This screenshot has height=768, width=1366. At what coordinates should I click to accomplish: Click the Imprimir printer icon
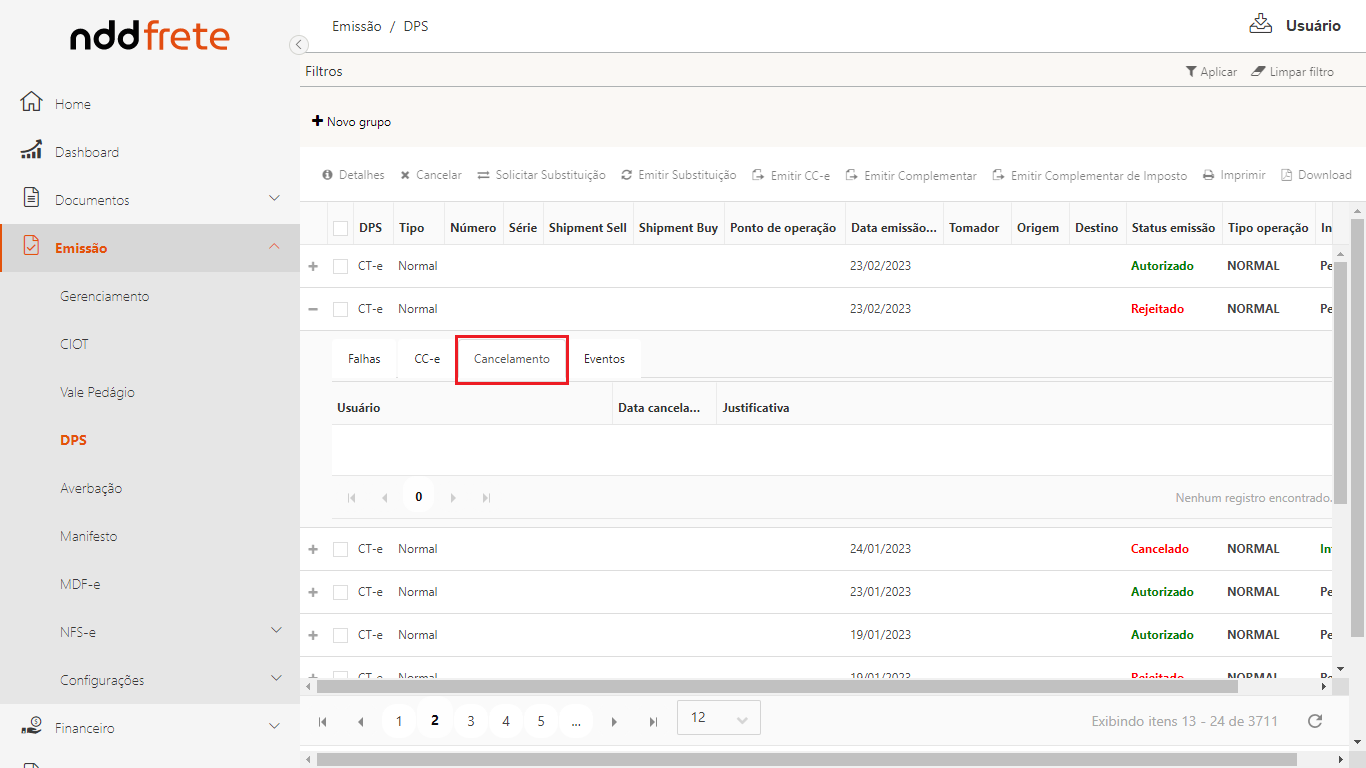(1208, 175)
